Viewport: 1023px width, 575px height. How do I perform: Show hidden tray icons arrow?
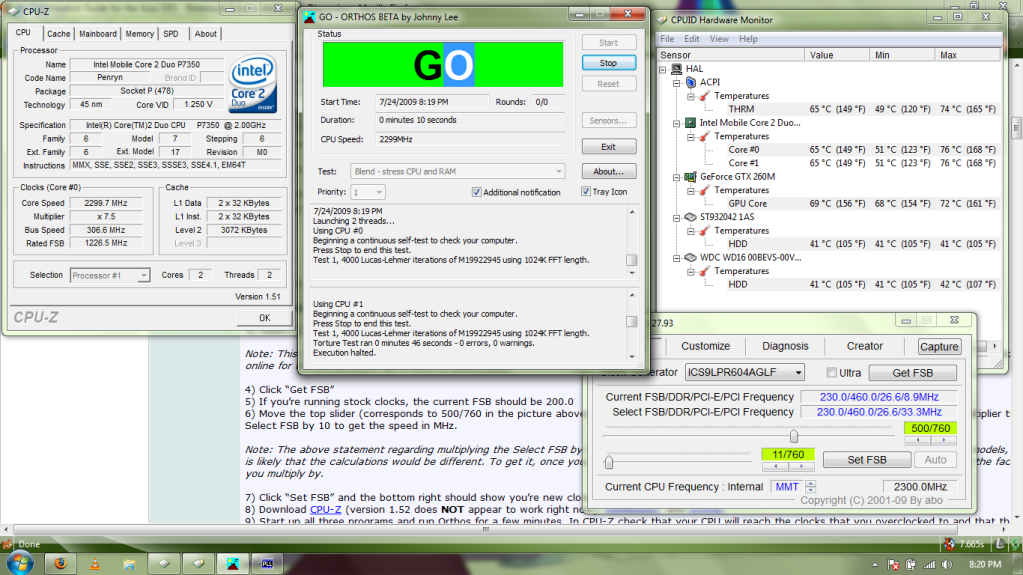point(875,565)
